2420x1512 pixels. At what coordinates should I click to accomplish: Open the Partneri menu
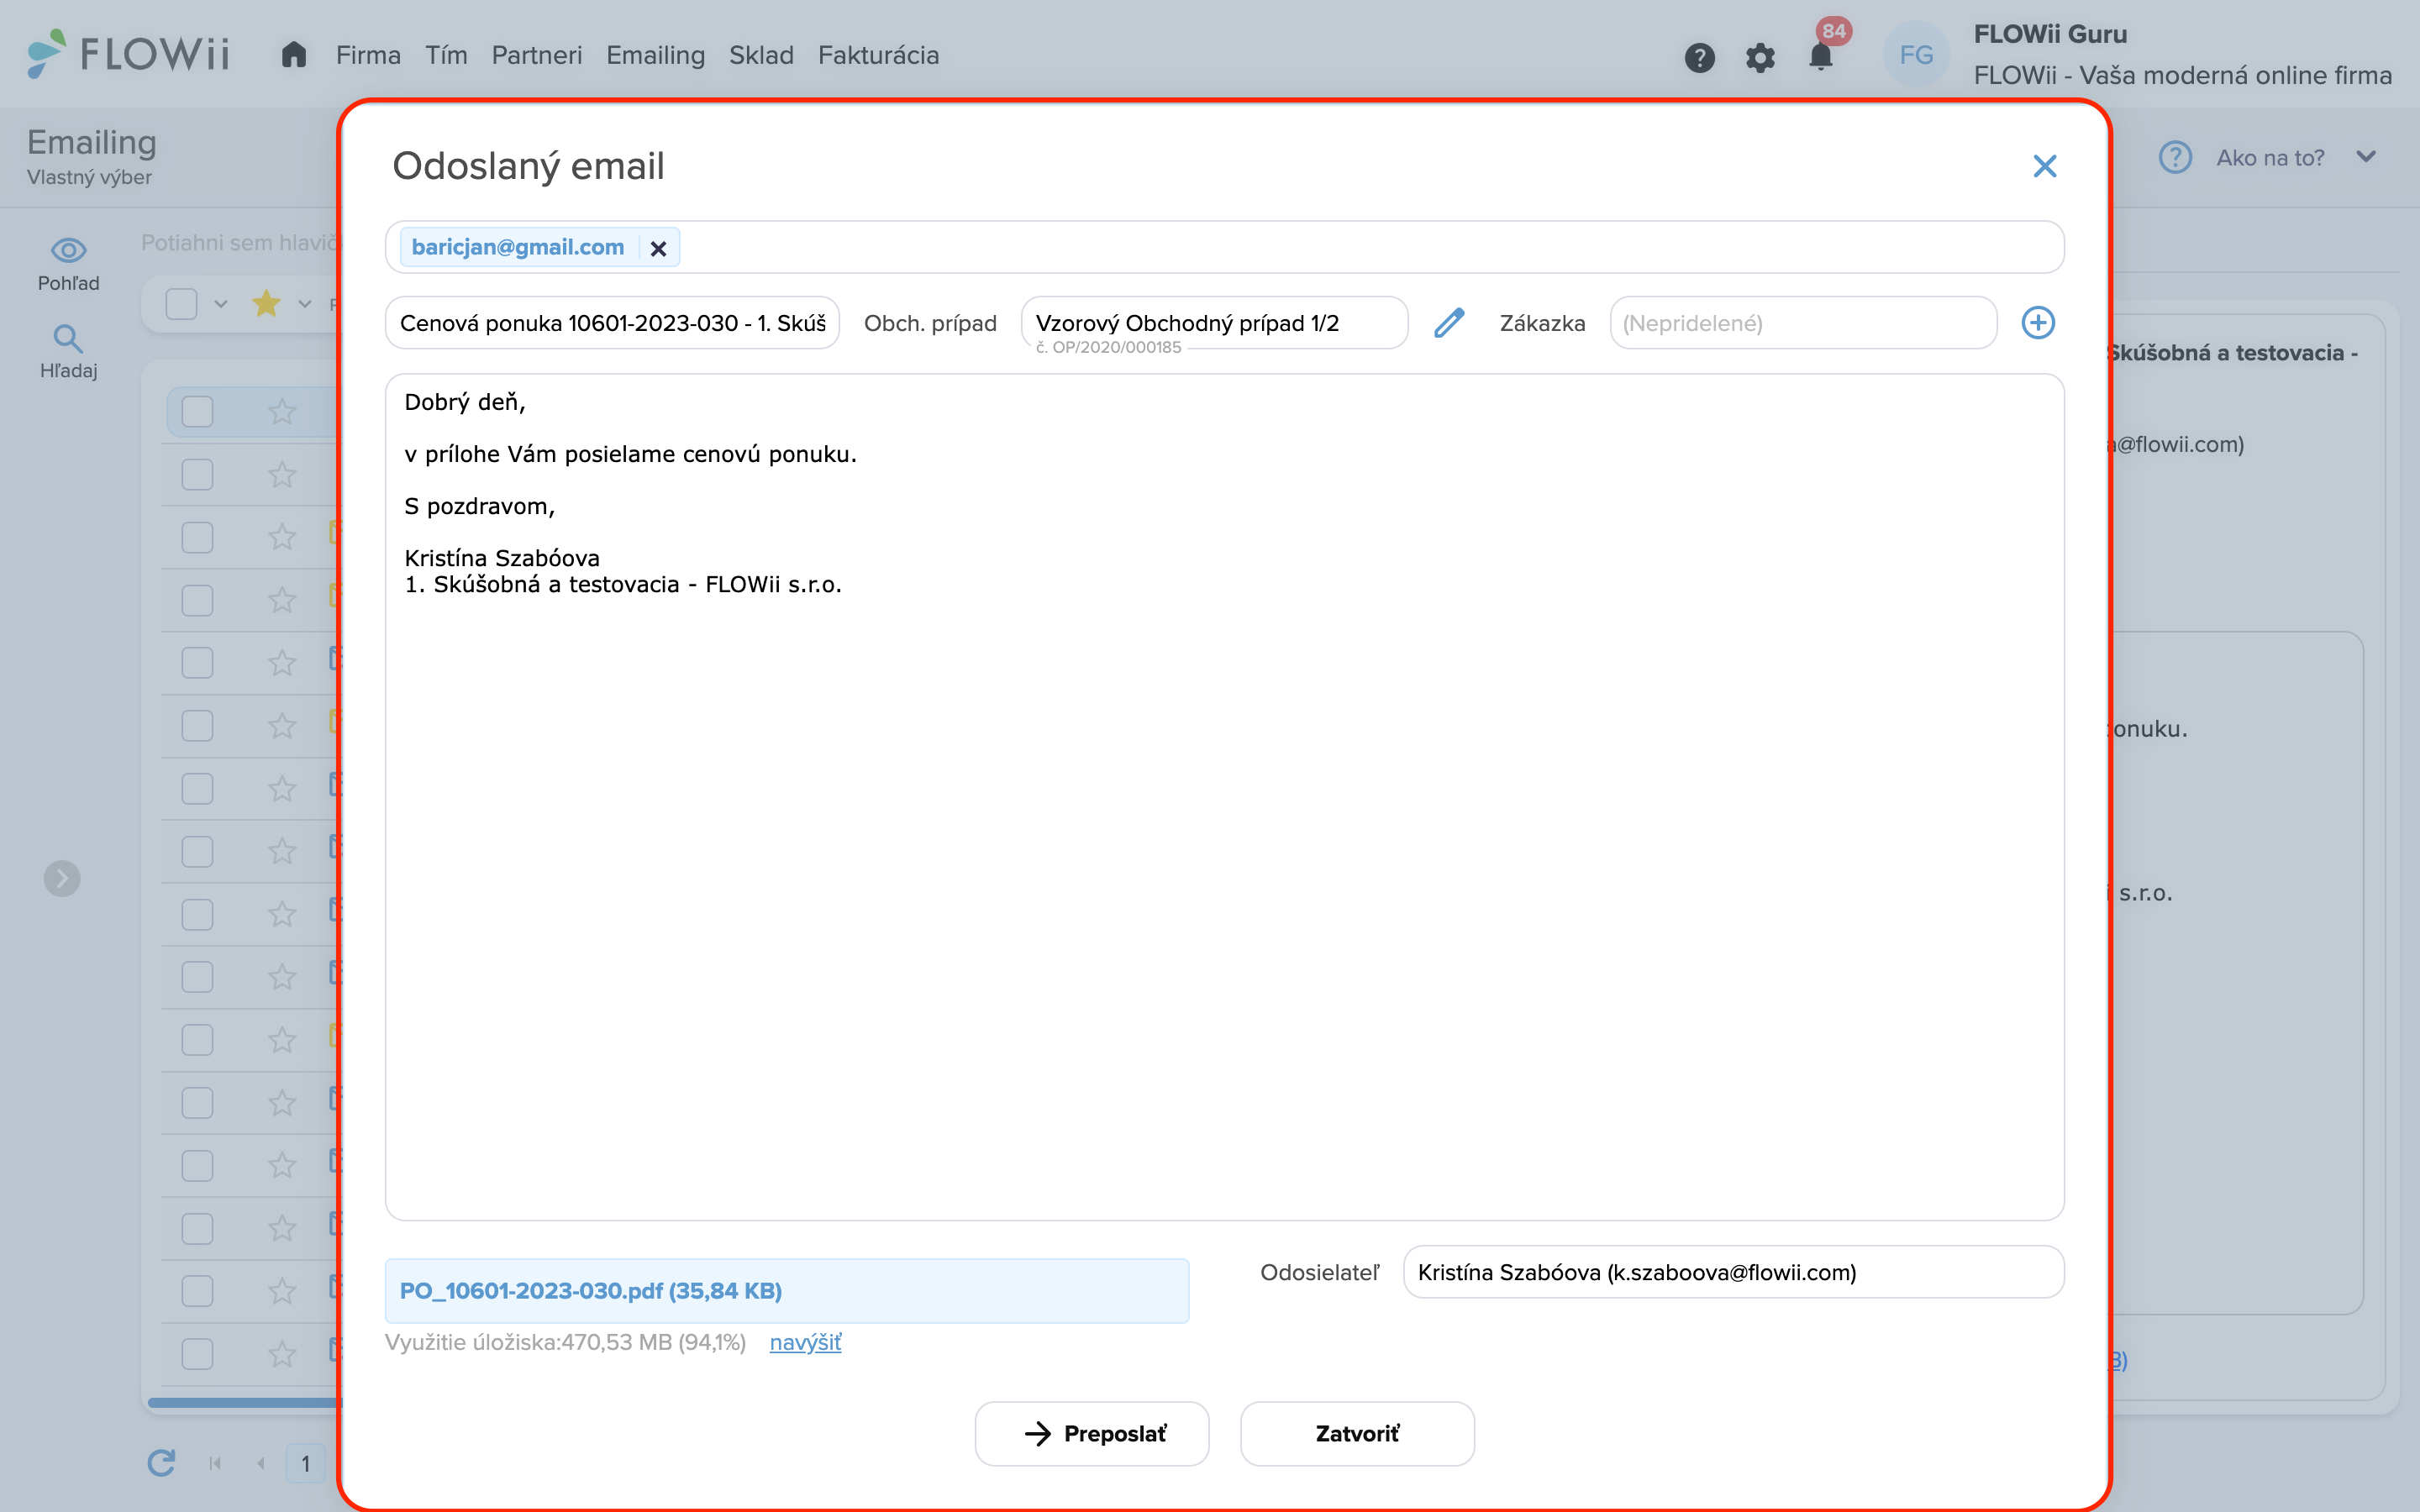(536, 55)
